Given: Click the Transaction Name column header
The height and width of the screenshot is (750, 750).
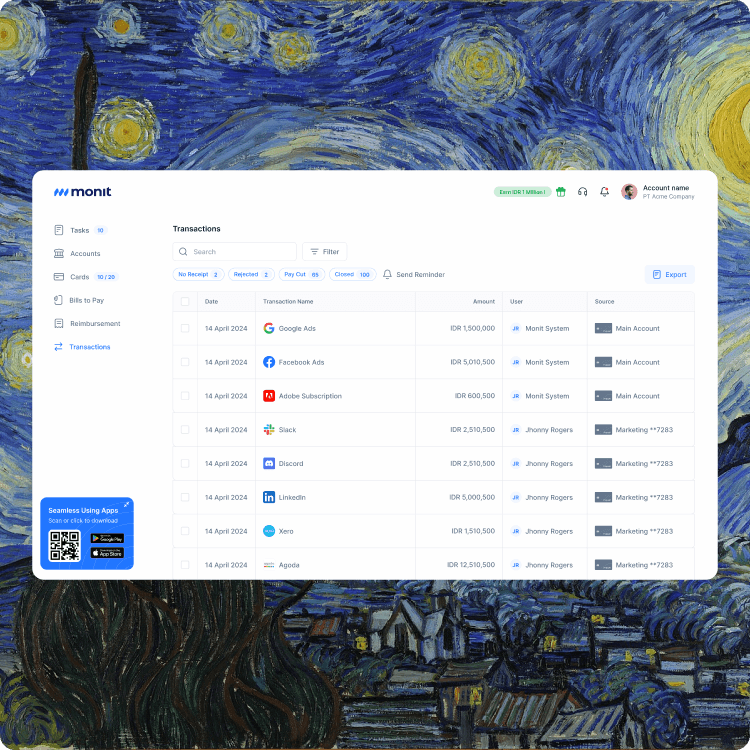Looking at the screenshot, I should (288, 301).
